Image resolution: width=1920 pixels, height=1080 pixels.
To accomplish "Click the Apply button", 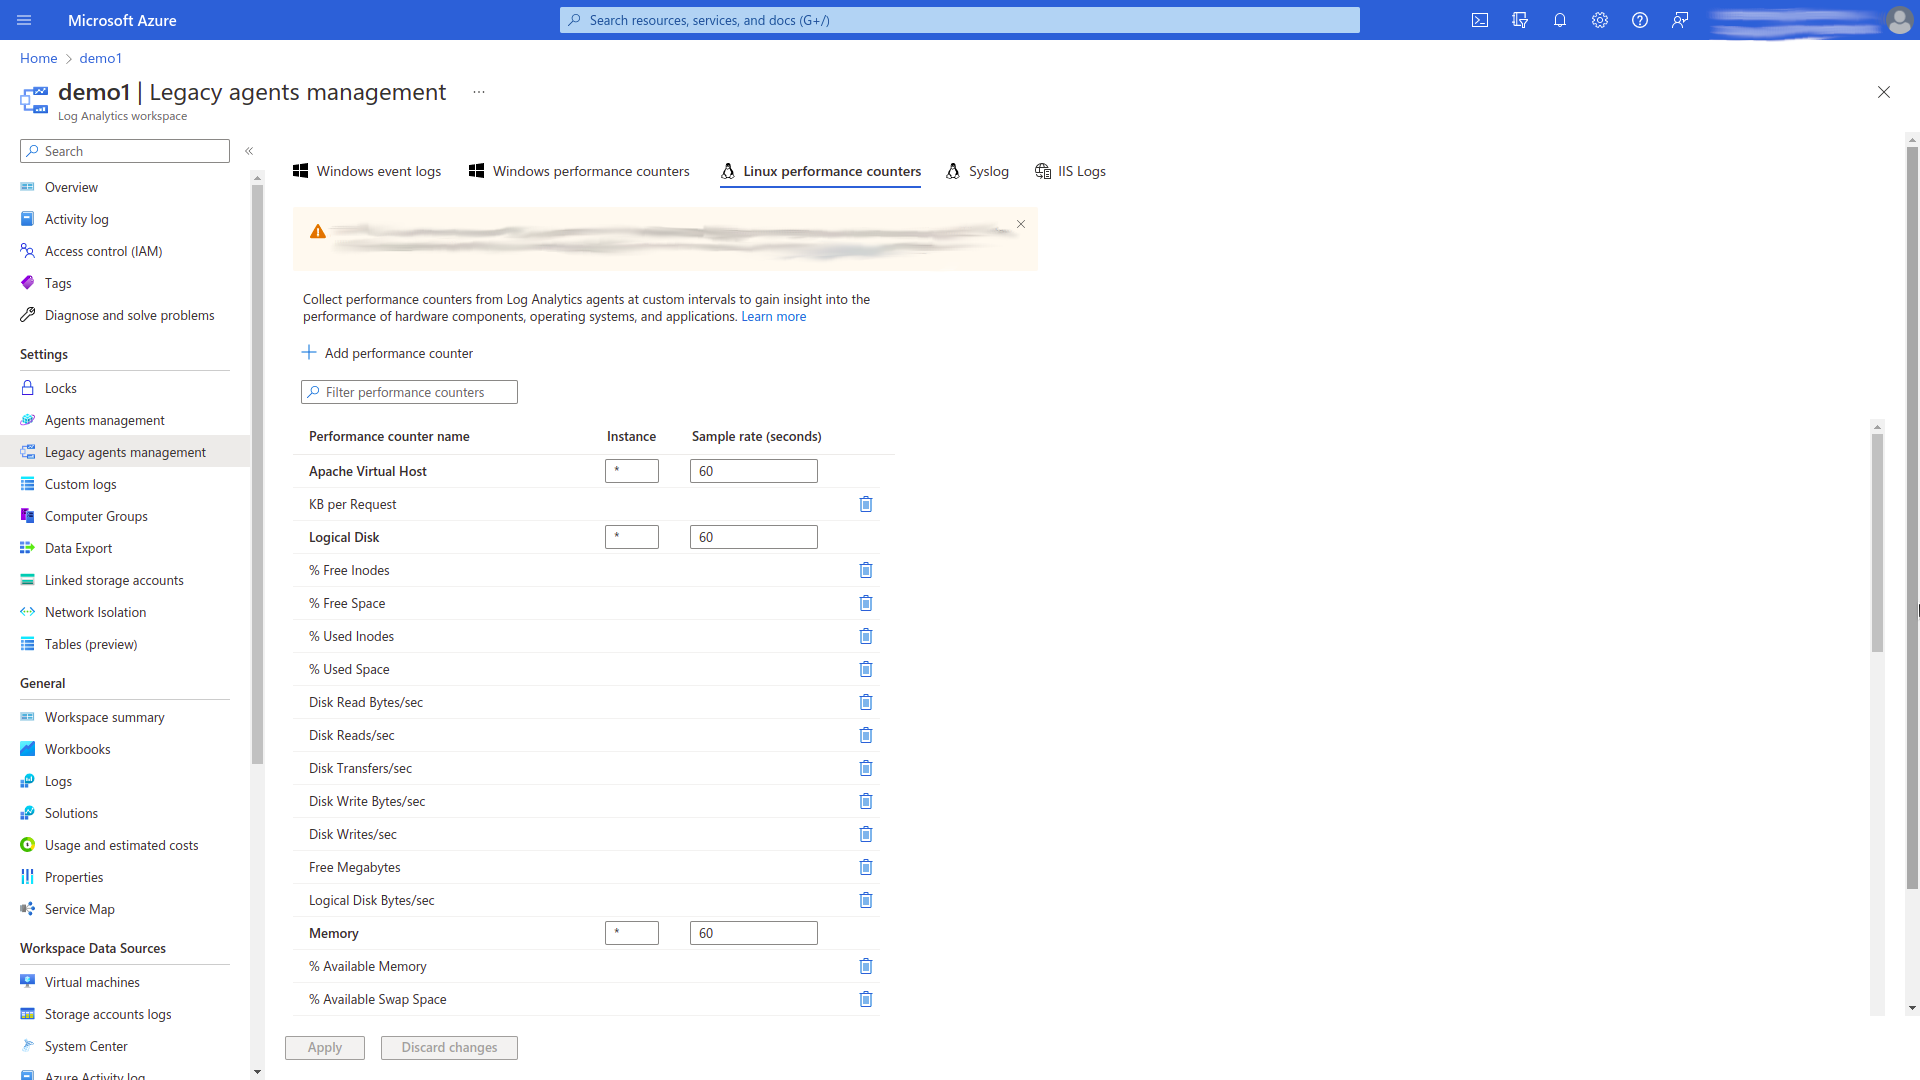I will 325,1047.
